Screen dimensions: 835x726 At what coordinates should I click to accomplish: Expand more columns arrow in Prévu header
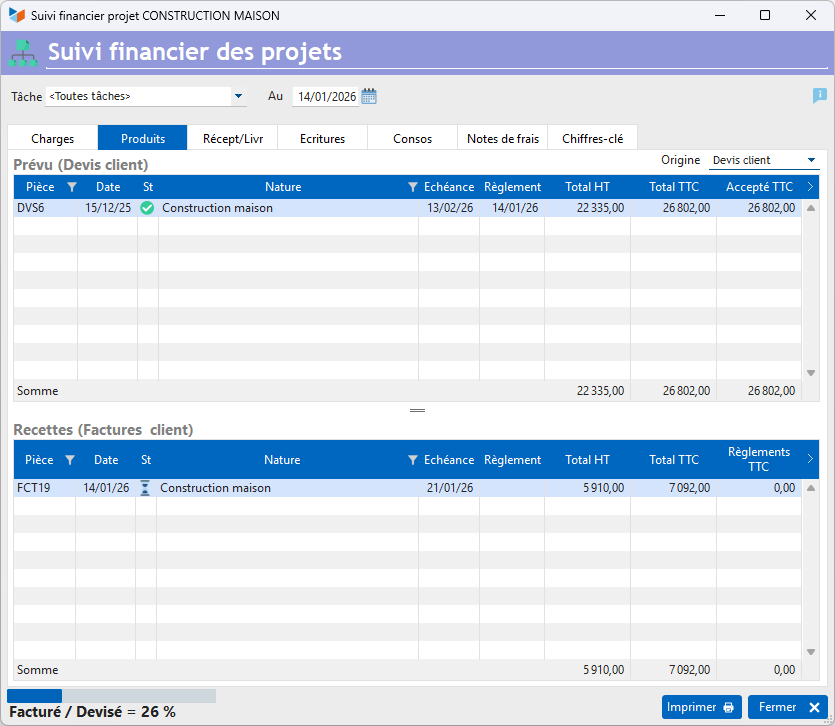point(810,186)
